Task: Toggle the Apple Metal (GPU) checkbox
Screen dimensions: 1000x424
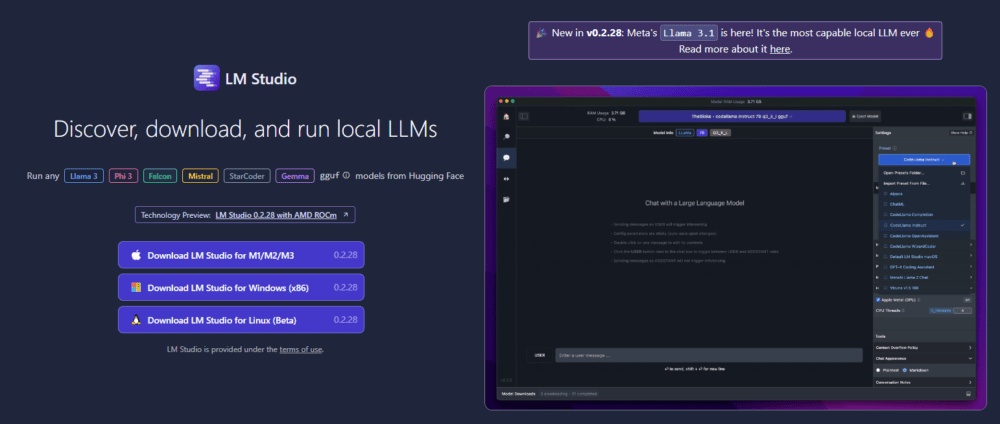Action: click(878, 300)
